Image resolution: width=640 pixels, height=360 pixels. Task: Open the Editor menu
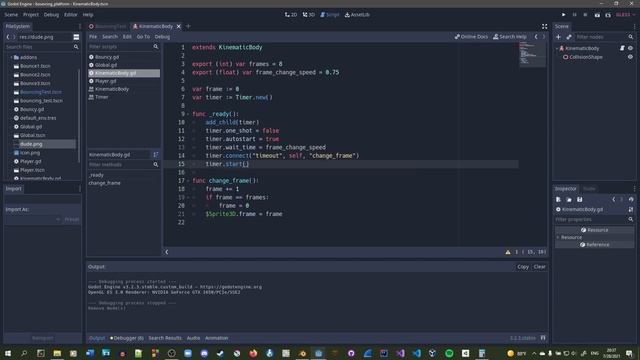71,15
